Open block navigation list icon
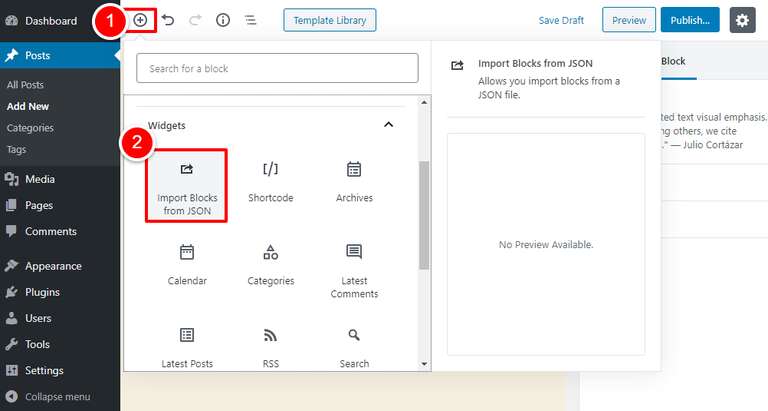 [x=250, y=20]
